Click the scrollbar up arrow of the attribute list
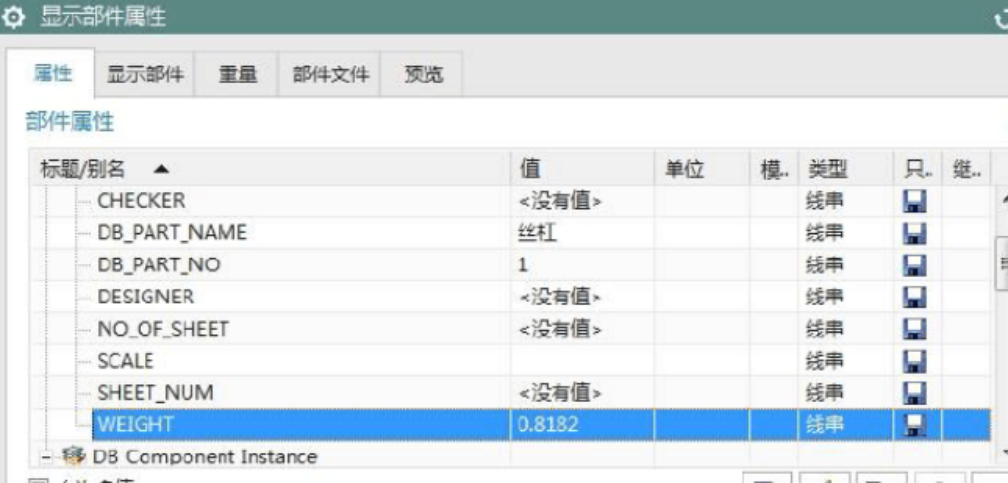Viewport: 1008px width, 483px height. click(1001, 200)
